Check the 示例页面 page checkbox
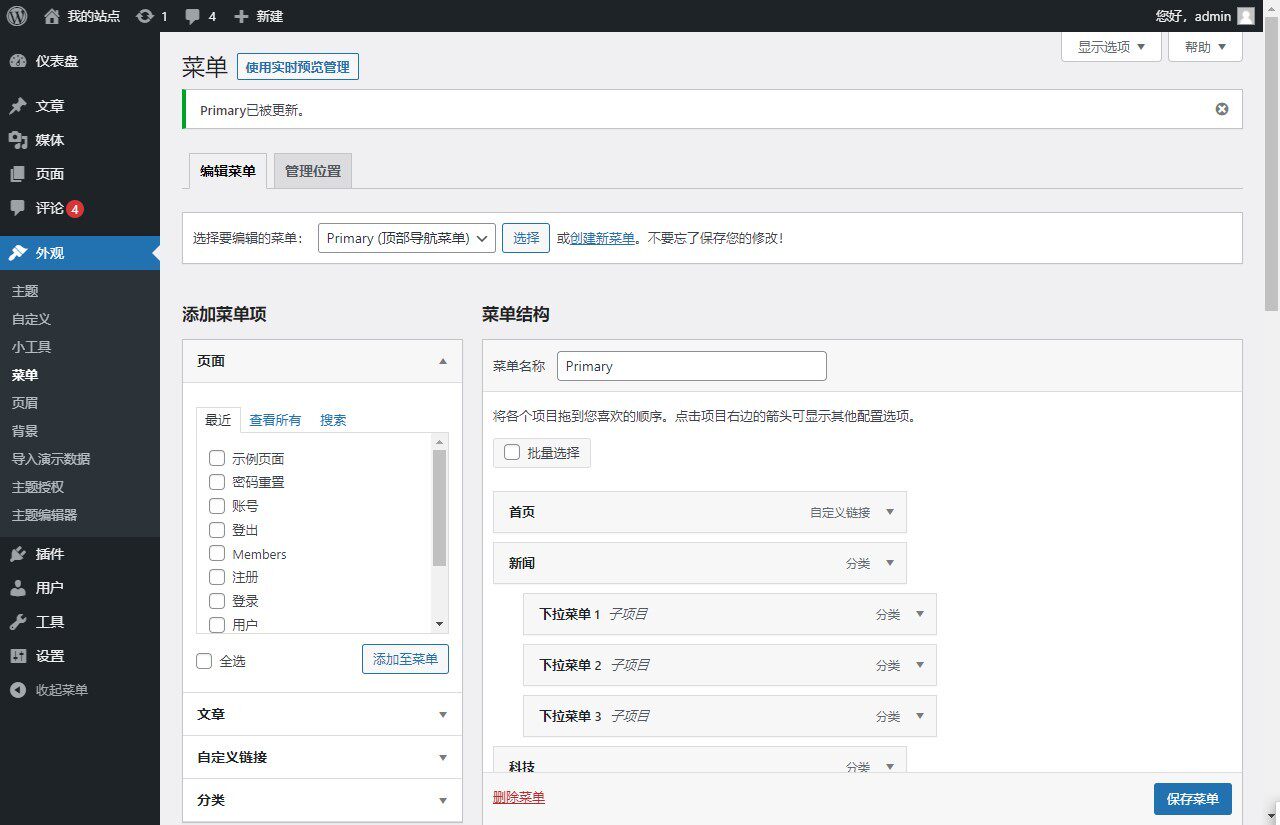Screen dimensions: 1280x825 [x=217, y=458]
